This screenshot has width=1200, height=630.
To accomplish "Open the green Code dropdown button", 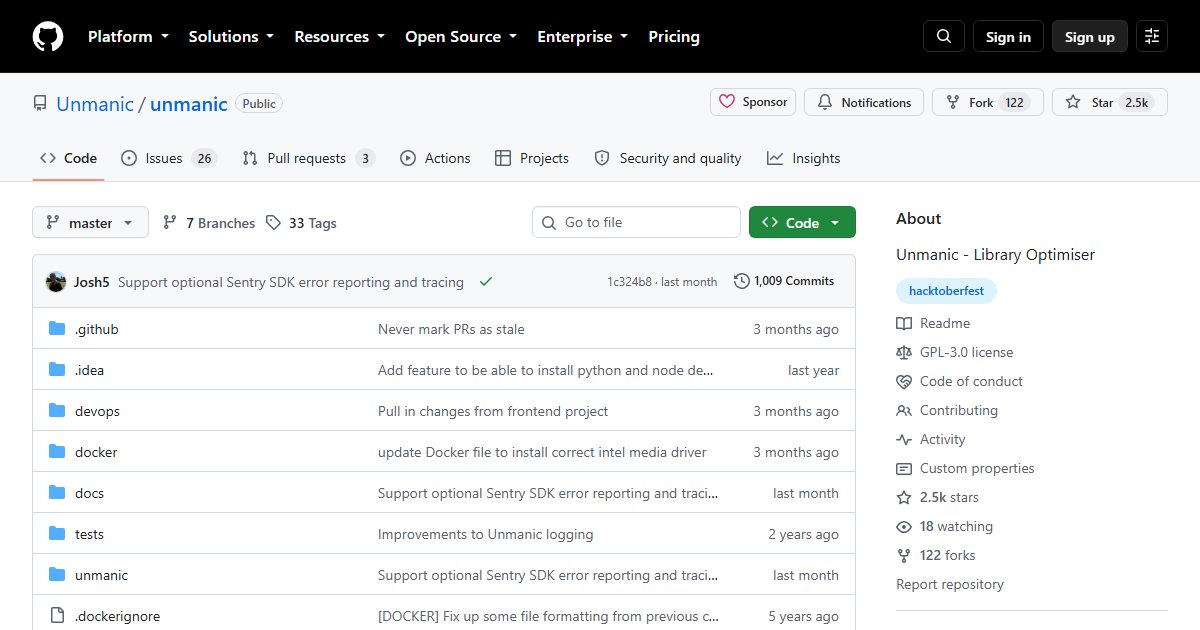I will coord(802,223).
